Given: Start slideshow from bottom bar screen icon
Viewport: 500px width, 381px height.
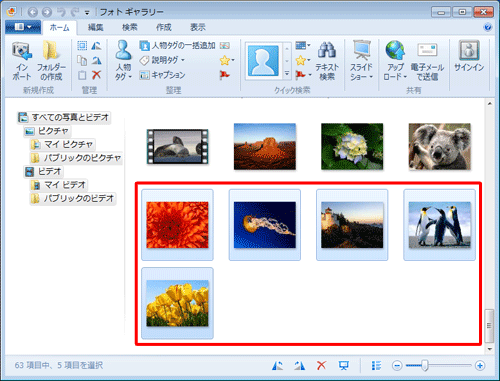Looking at the screenshot, I should (x=344, y=366).
